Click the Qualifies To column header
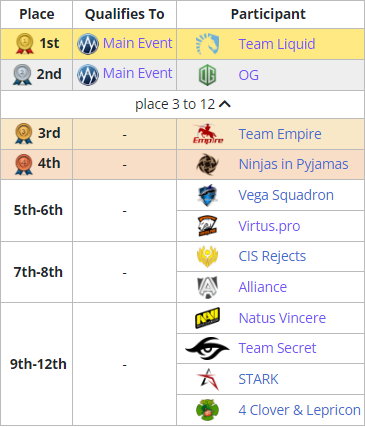Screen dimensions: 365x427 125,14
